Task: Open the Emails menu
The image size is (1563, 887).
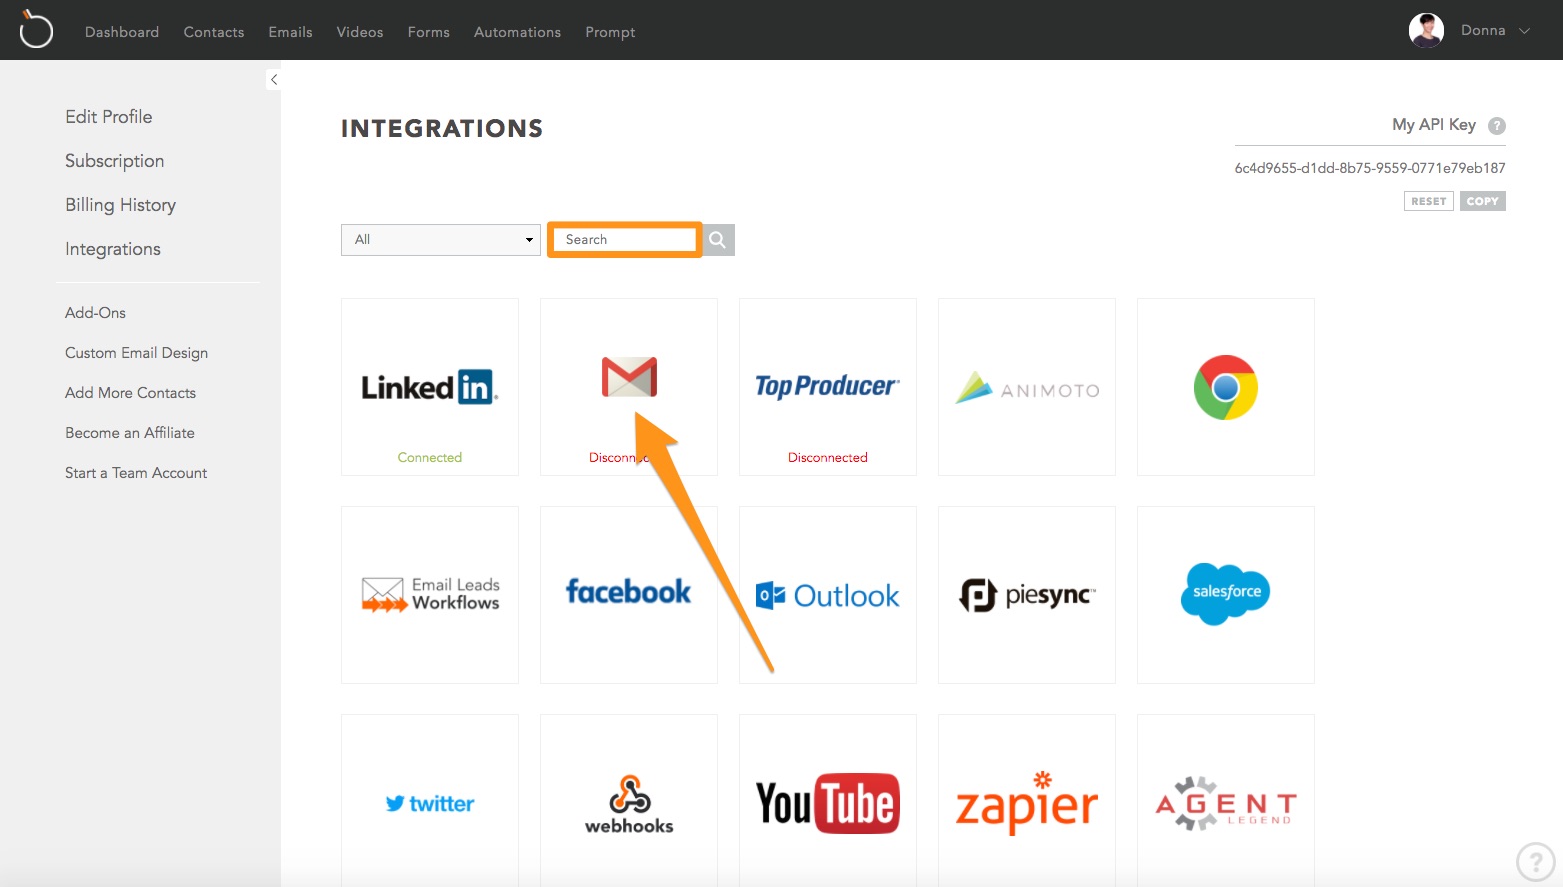Action: [290, 32]
